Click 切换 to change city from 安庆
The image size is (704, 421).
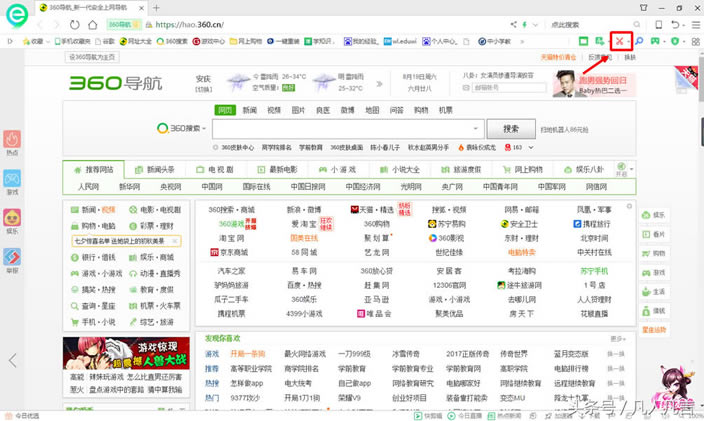(x=203, y=88)
